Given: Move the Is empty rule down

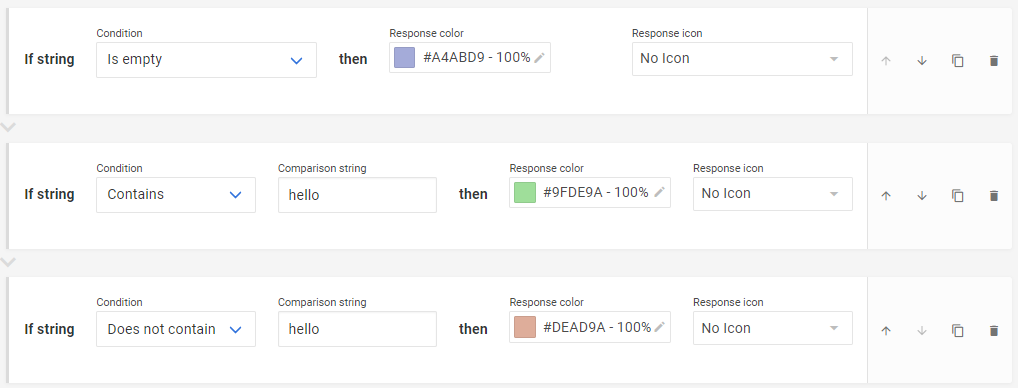Looking at the screenshot, I should 921,61.
